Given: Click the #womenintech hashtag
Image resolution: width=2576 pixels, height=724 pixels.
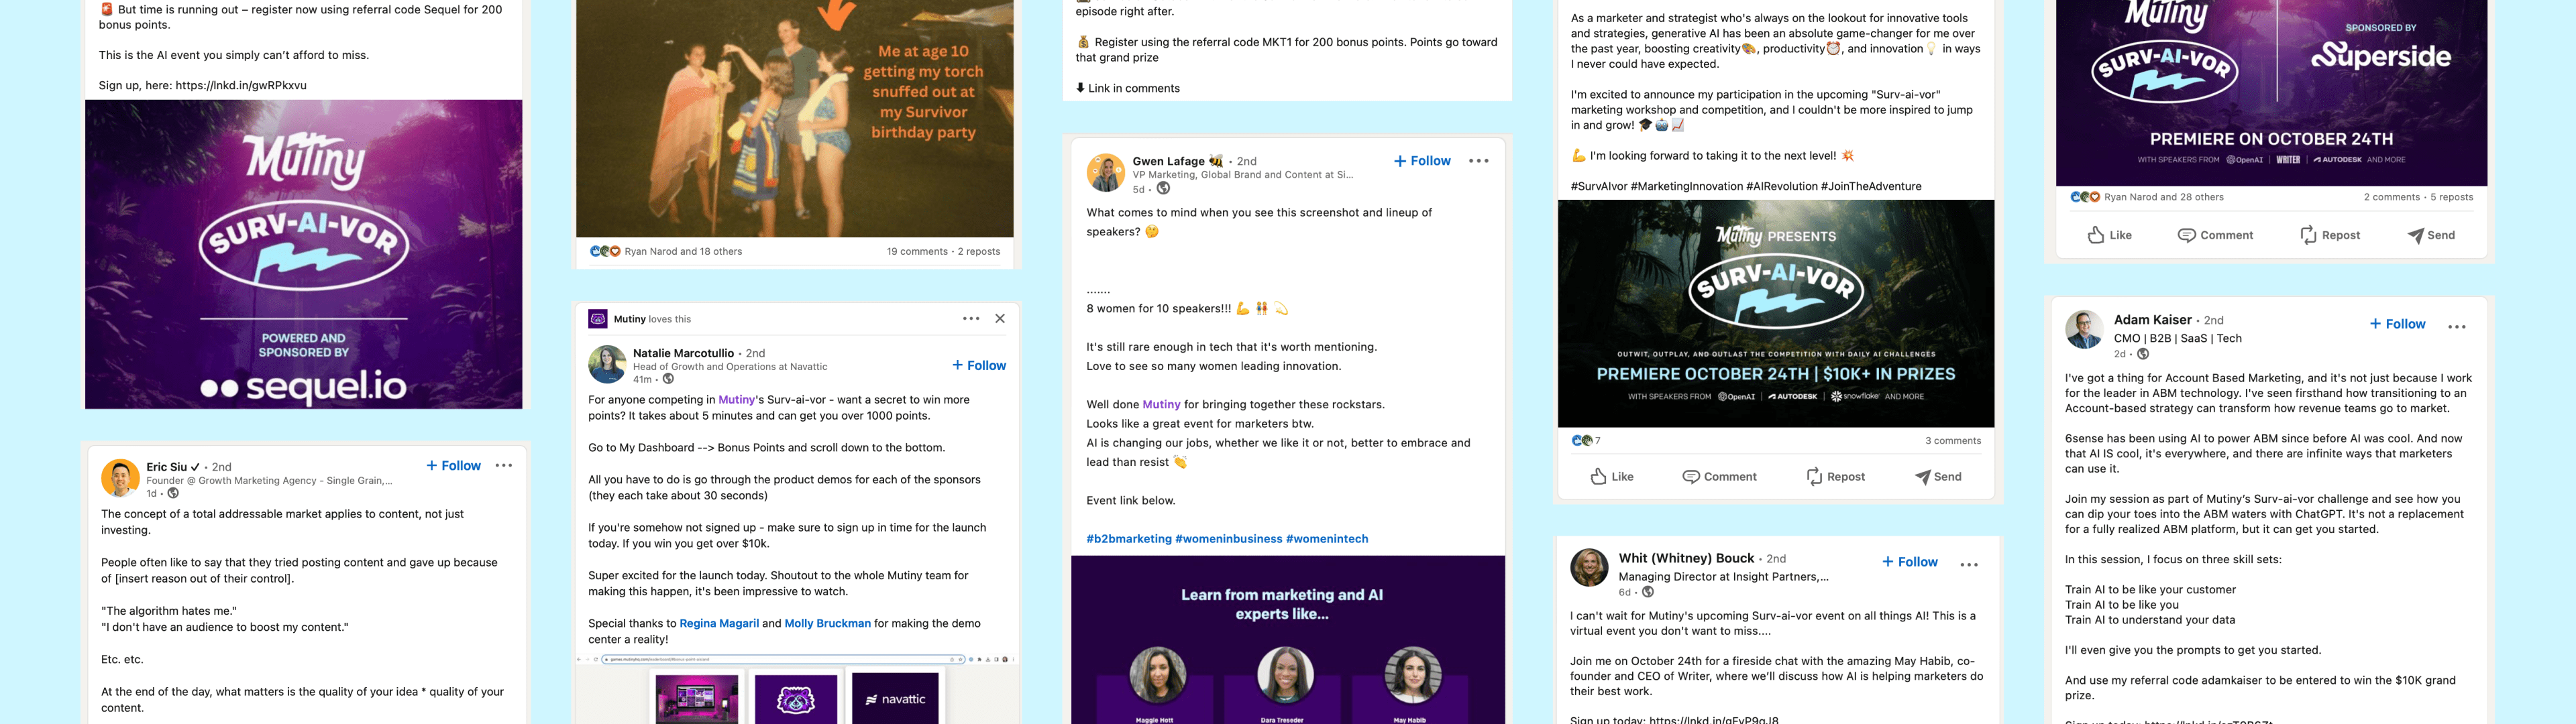Looking at the screenshot, I should pyautogui.click(x=1327, y=539).
